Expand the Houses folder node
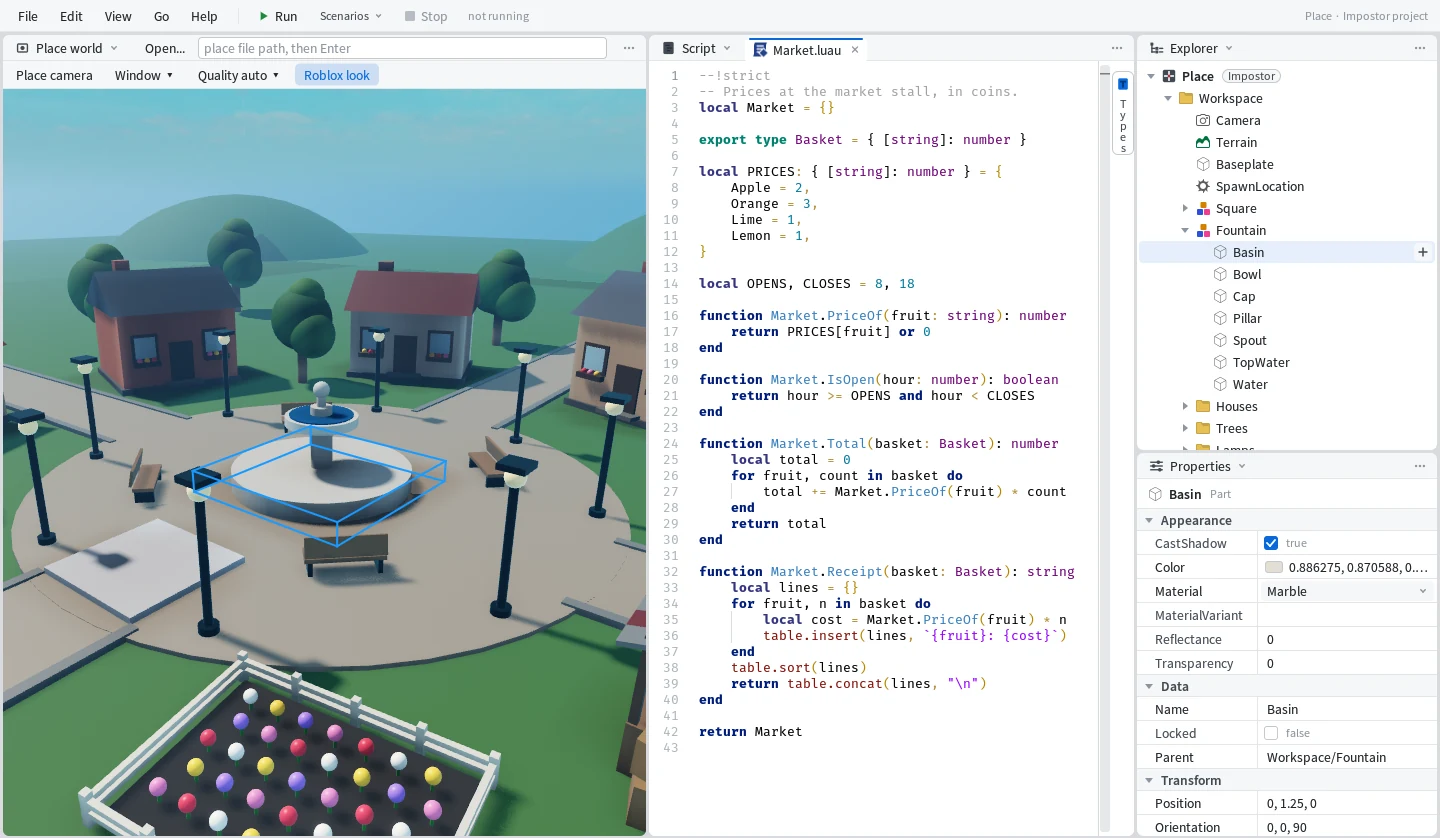1440x838 pixels. pos(1186,406)
